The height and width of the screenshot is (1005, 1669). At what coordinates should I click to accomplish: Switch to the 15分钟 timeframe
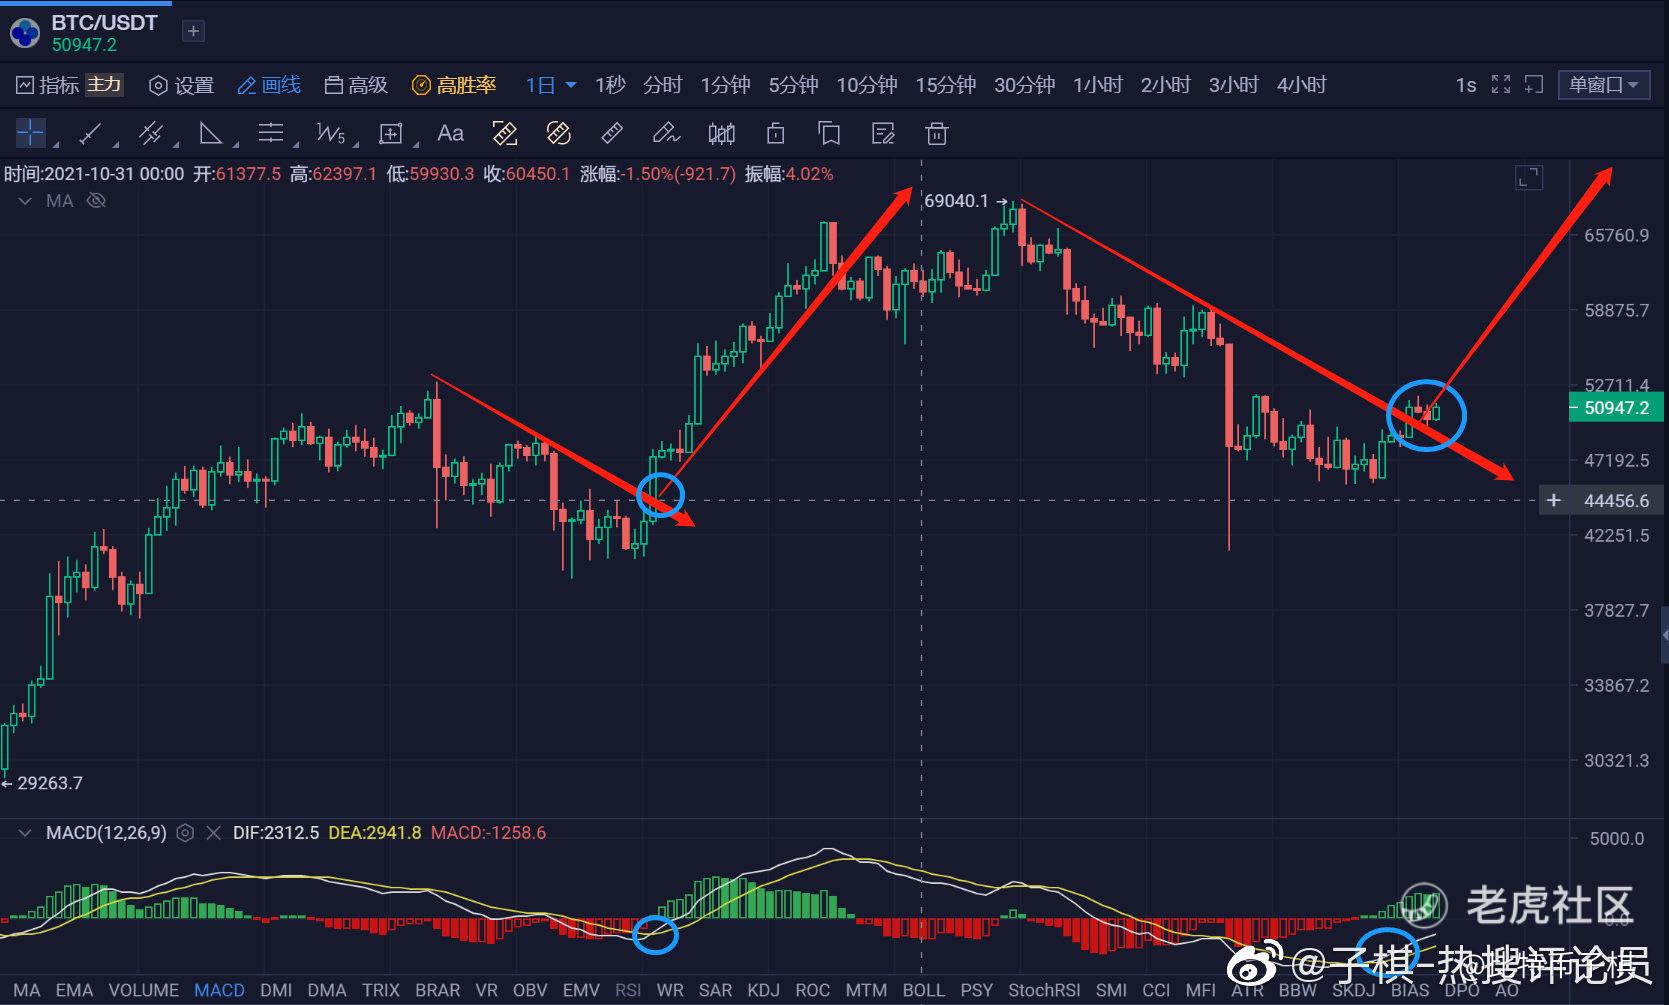pos(946,85)
